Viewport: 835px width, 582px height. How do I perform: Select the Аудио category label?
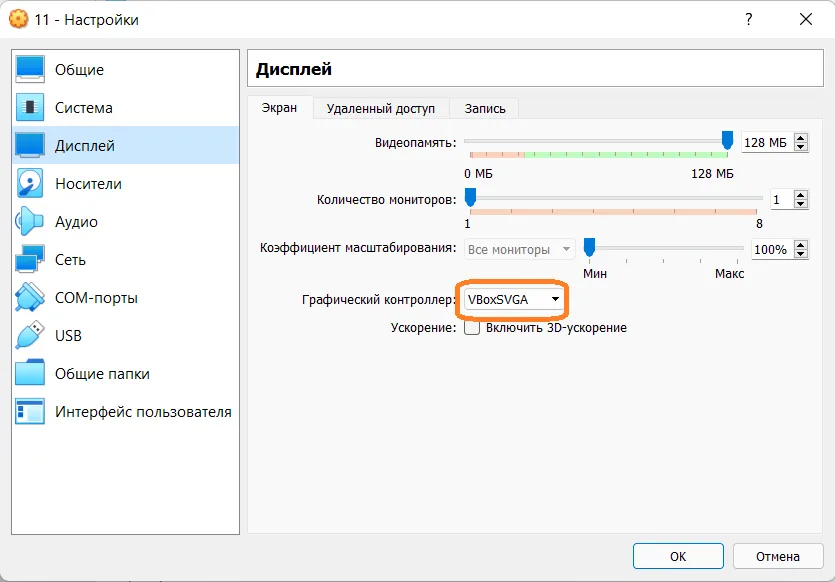[76, 222]
